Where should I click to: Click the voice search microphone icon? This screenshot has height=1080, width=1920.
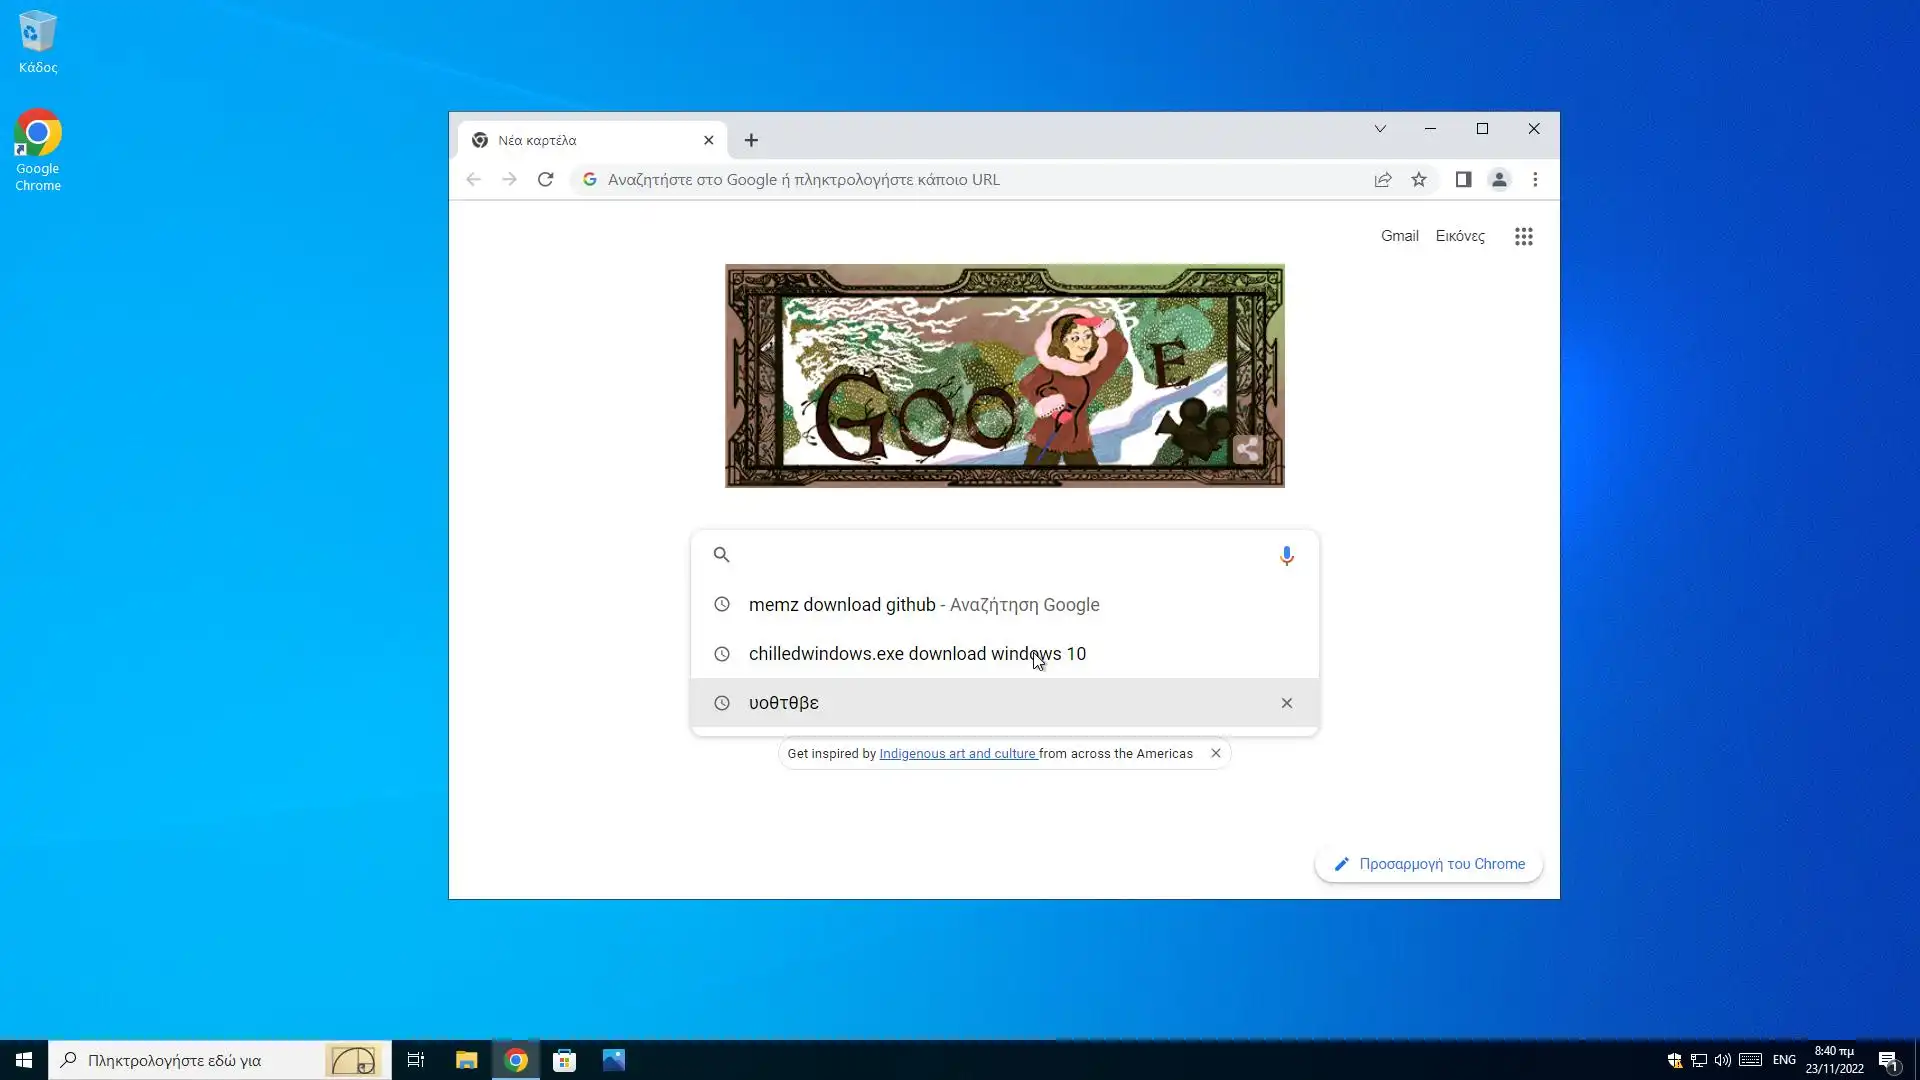(x=1286, y=555)
